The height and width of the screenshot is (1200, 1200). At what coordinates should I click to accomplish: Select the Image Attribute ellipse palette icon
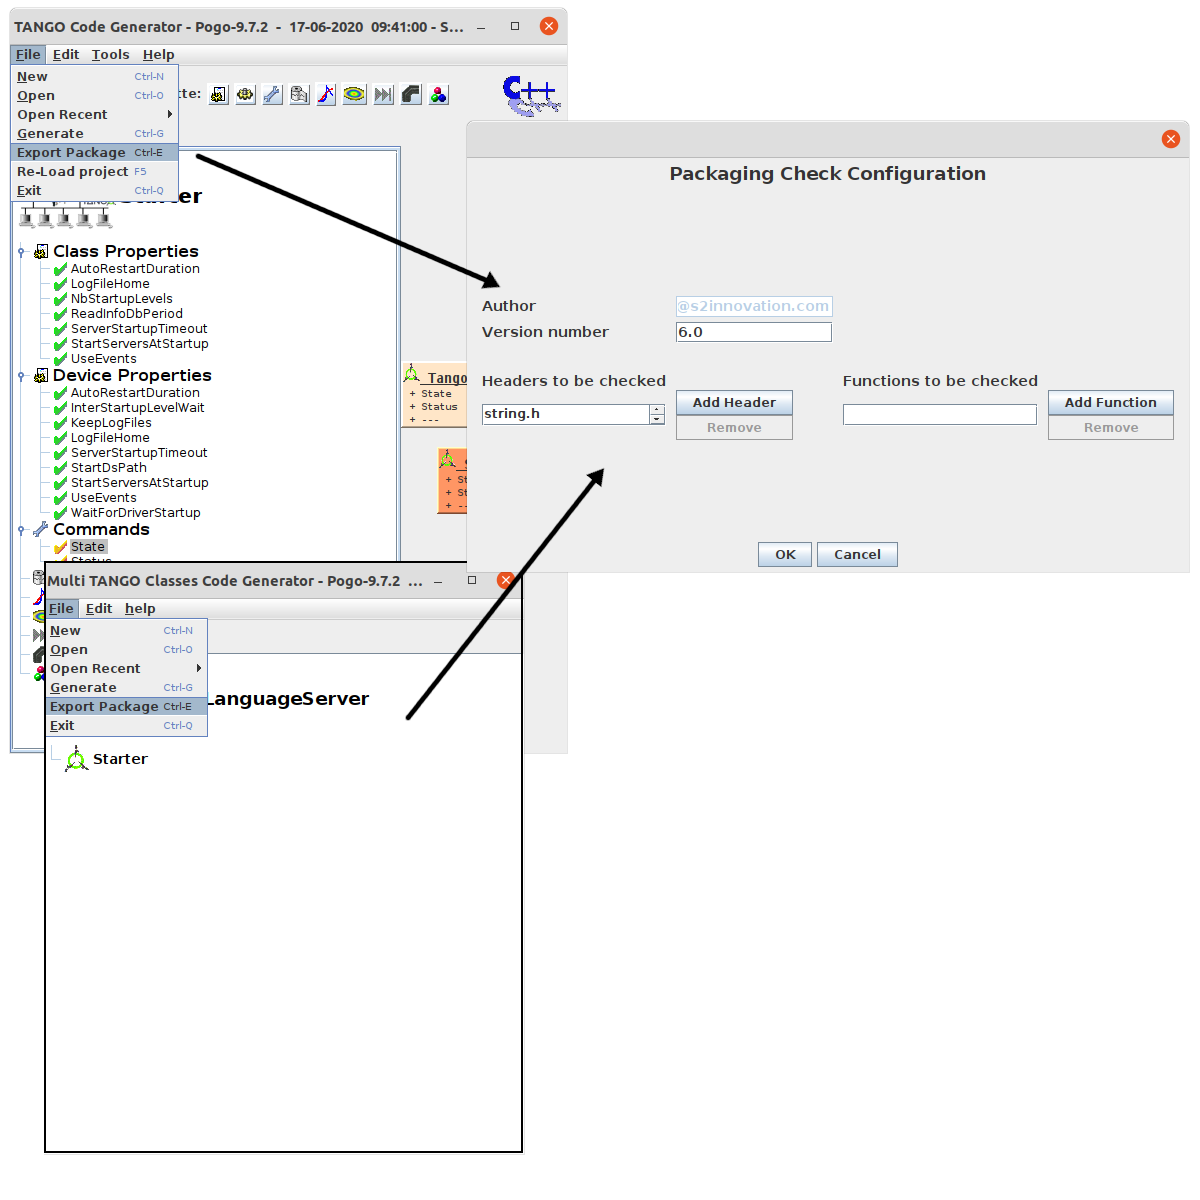(354, 94)
